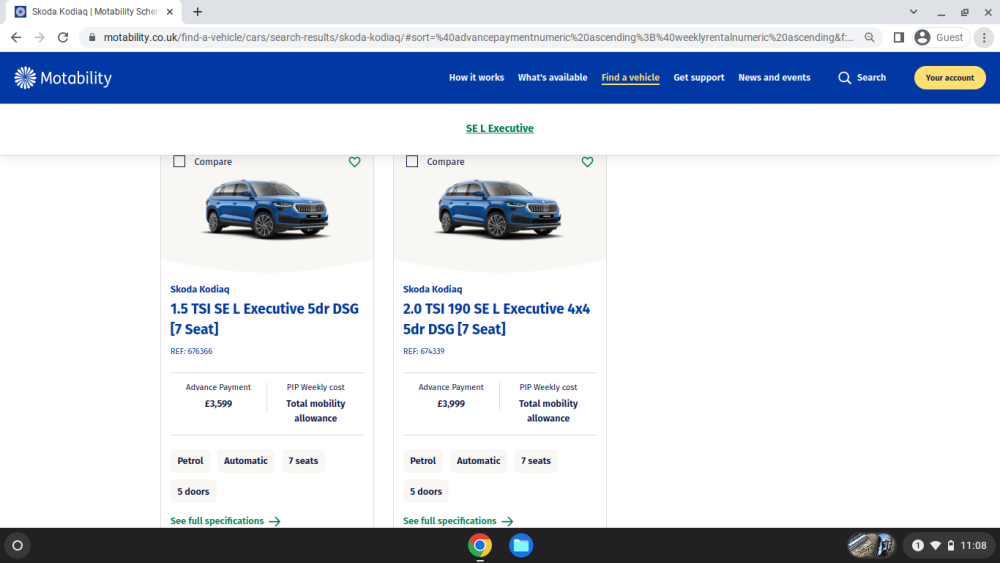1000x563 pixels.
Task: Tick Compare for 2.0 TSI 190 SE L Executive
Action: pos(412,161)
